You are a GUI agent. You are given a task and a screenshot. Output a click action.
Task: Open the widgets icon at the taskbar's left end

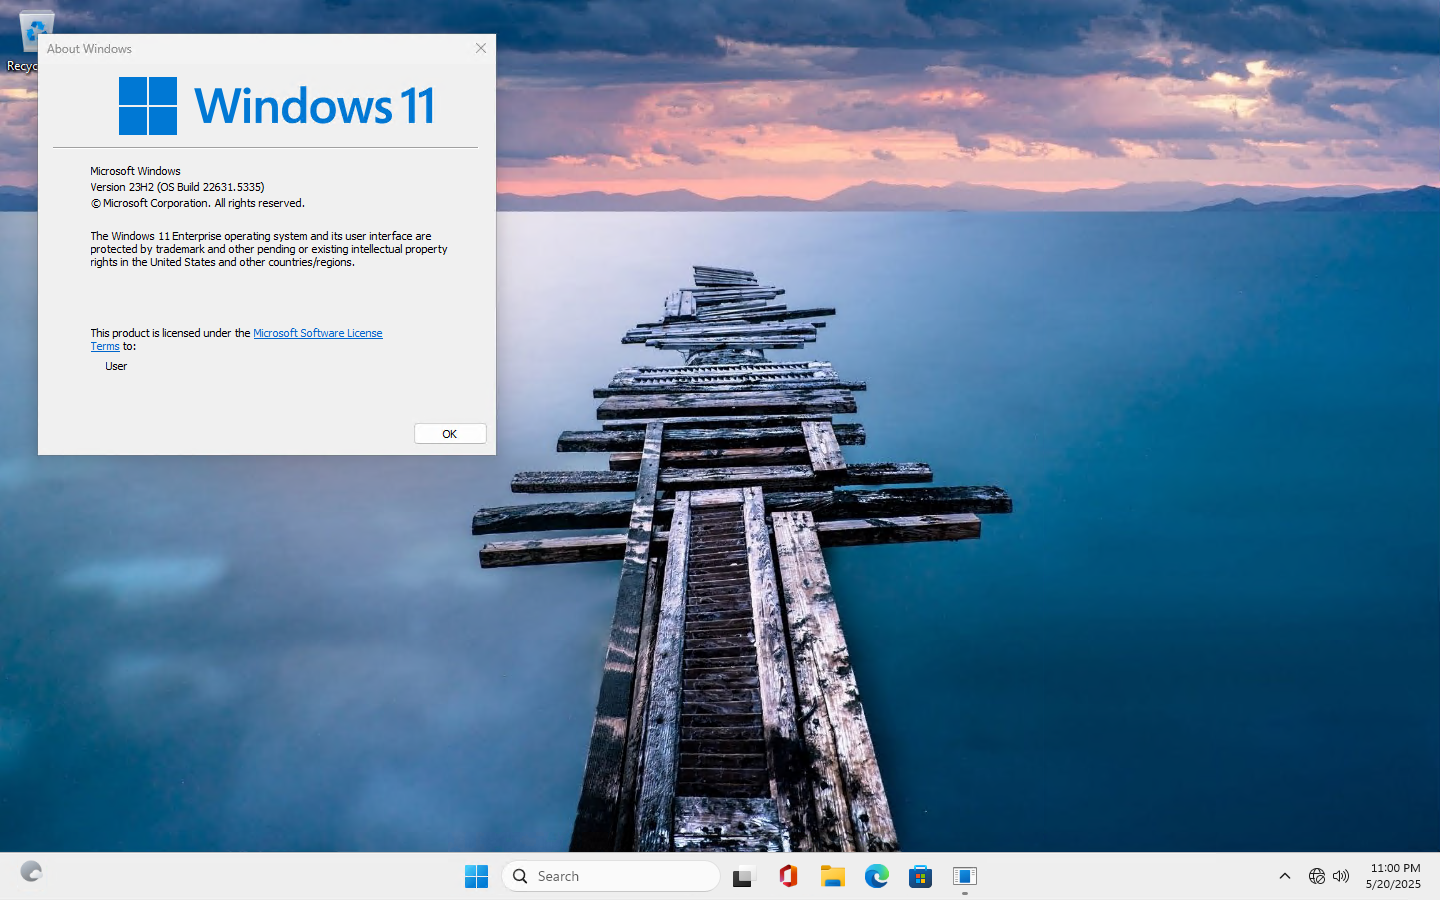pos(31,872)
